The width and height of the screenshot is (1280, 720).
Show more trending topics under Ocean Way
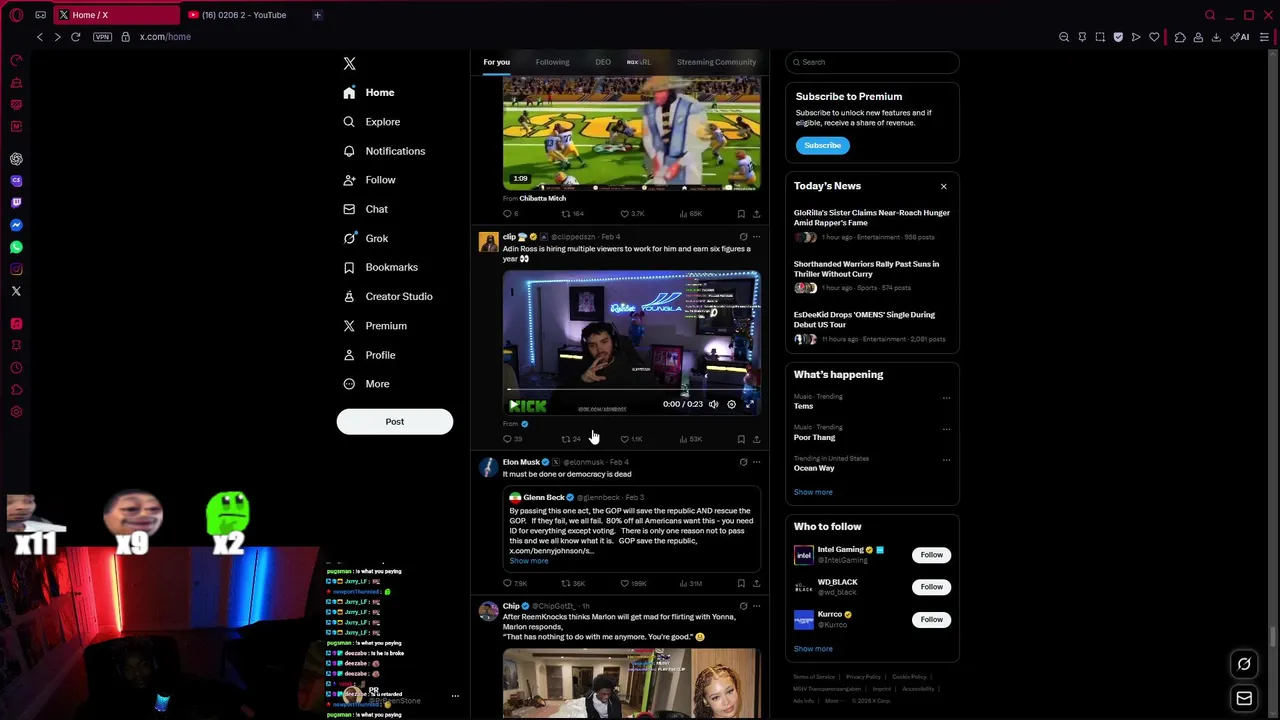coord(813,492)
